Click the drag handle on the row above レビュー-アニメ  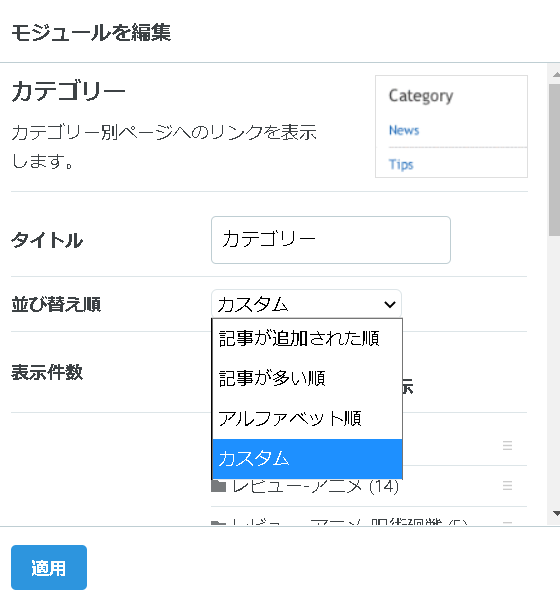click(x=507, y=445)
